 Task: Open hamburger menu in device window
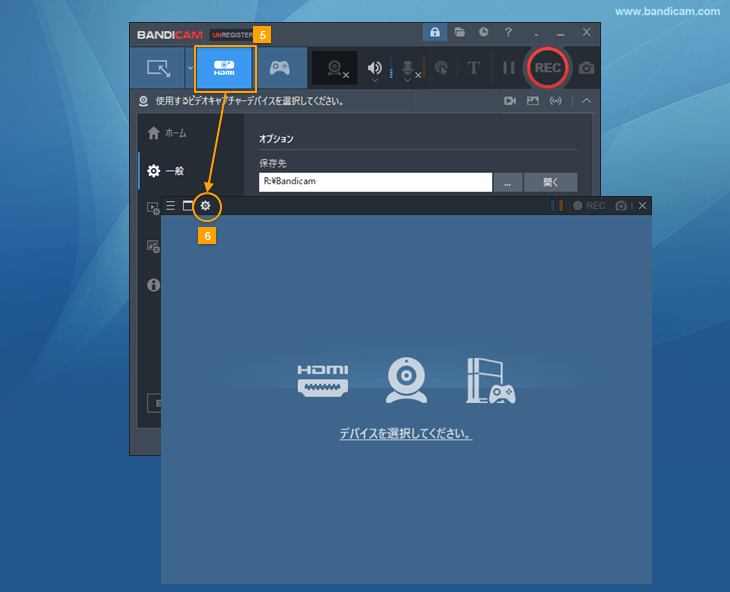170,206
